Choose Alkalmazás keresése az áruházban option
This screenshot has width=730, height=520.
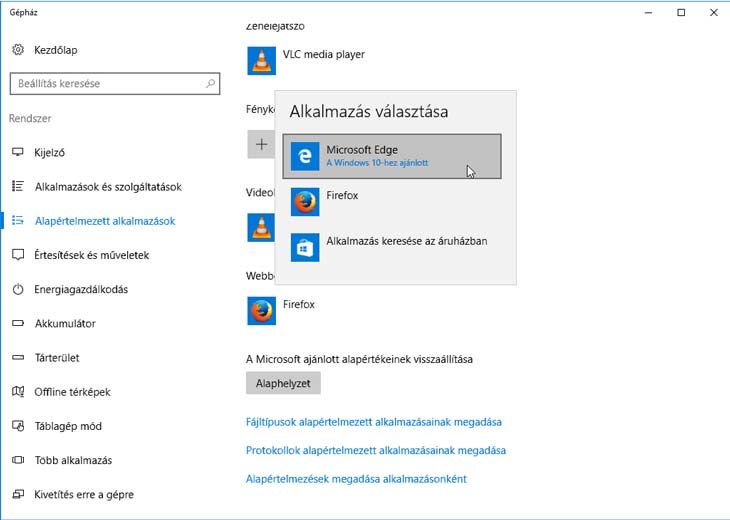pos(406,241)
